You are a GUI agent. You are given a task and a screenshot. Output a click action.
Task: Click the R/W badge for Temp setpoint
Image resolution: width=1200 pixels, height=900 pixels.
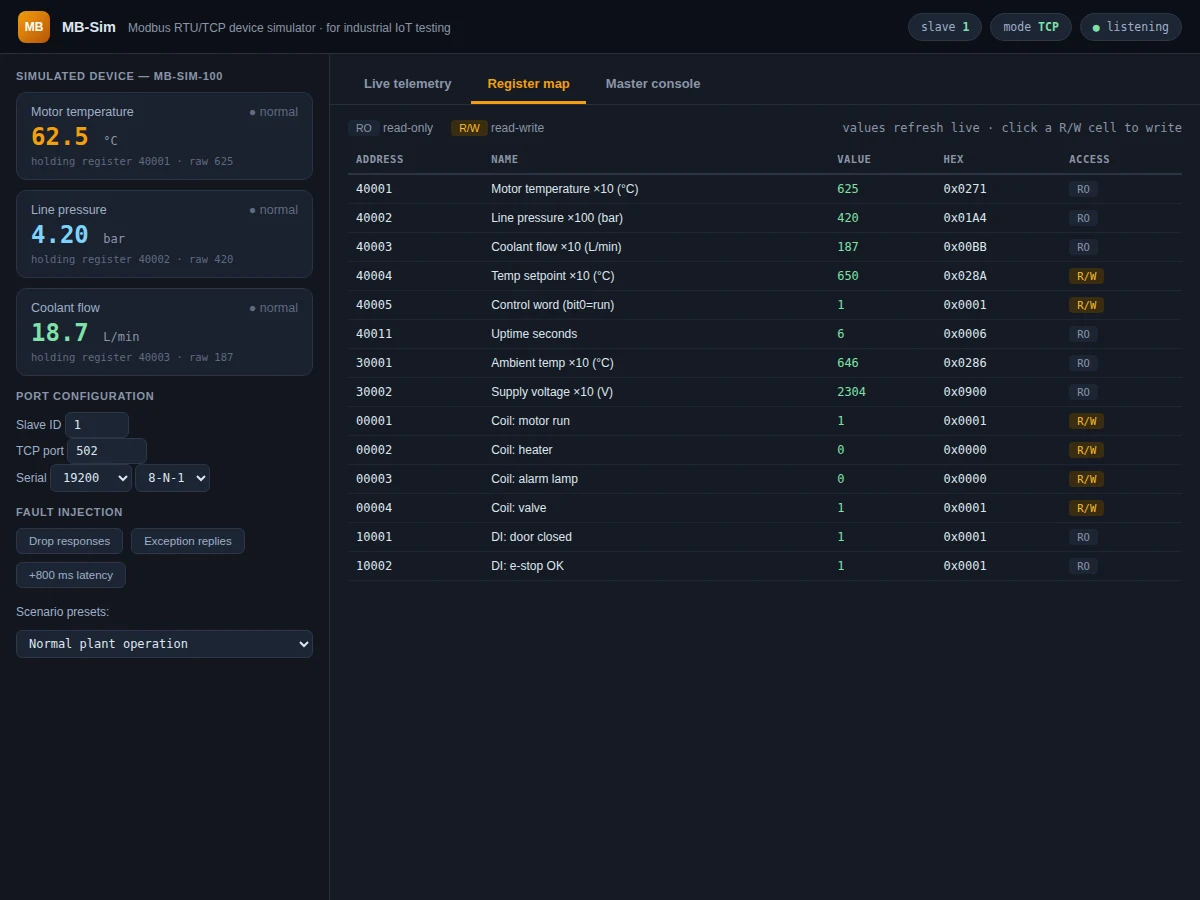tap(1086, 276)
